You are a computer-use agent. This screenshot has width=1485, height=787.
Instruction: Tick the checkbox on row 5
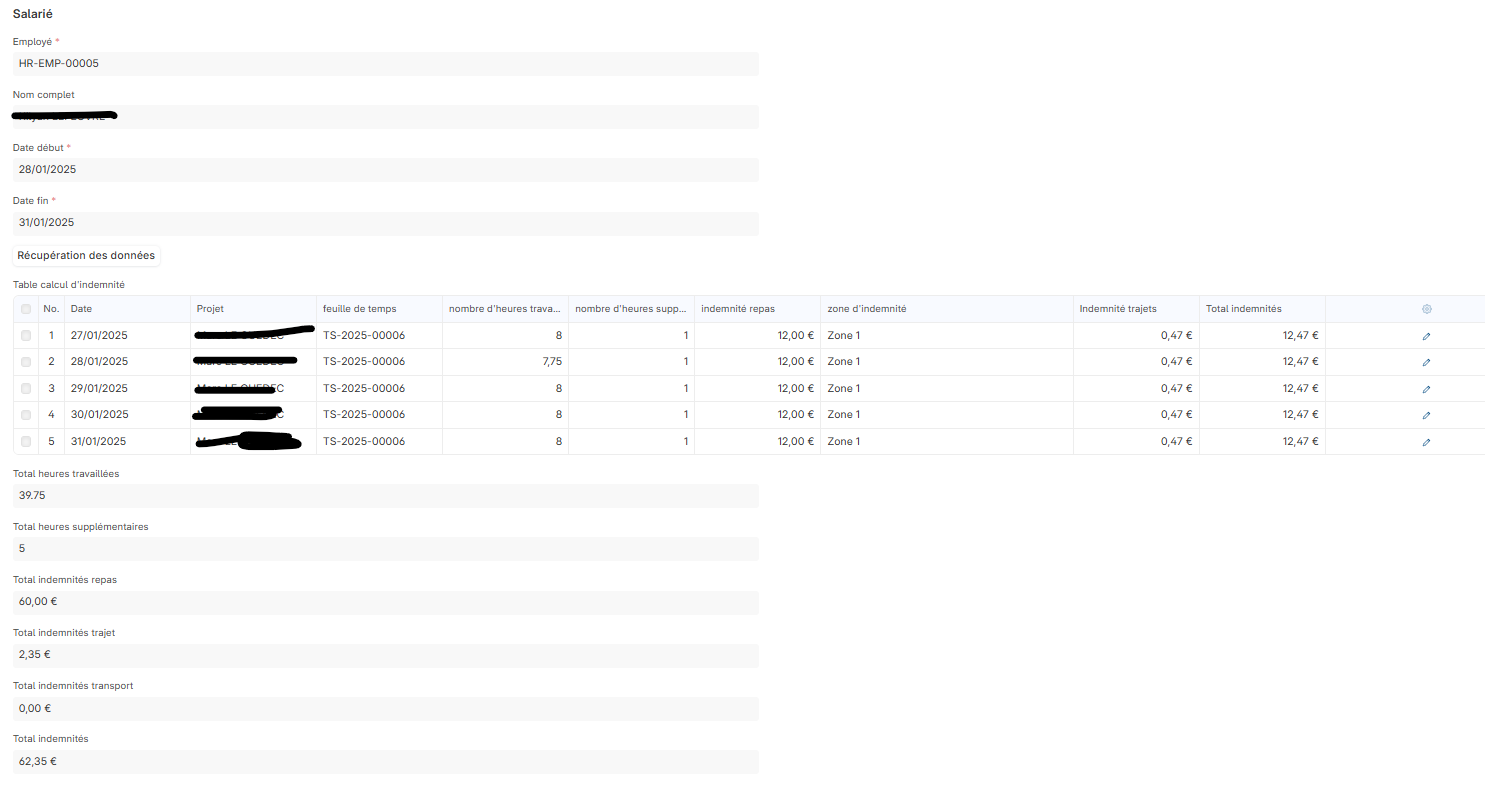(26, 442)
